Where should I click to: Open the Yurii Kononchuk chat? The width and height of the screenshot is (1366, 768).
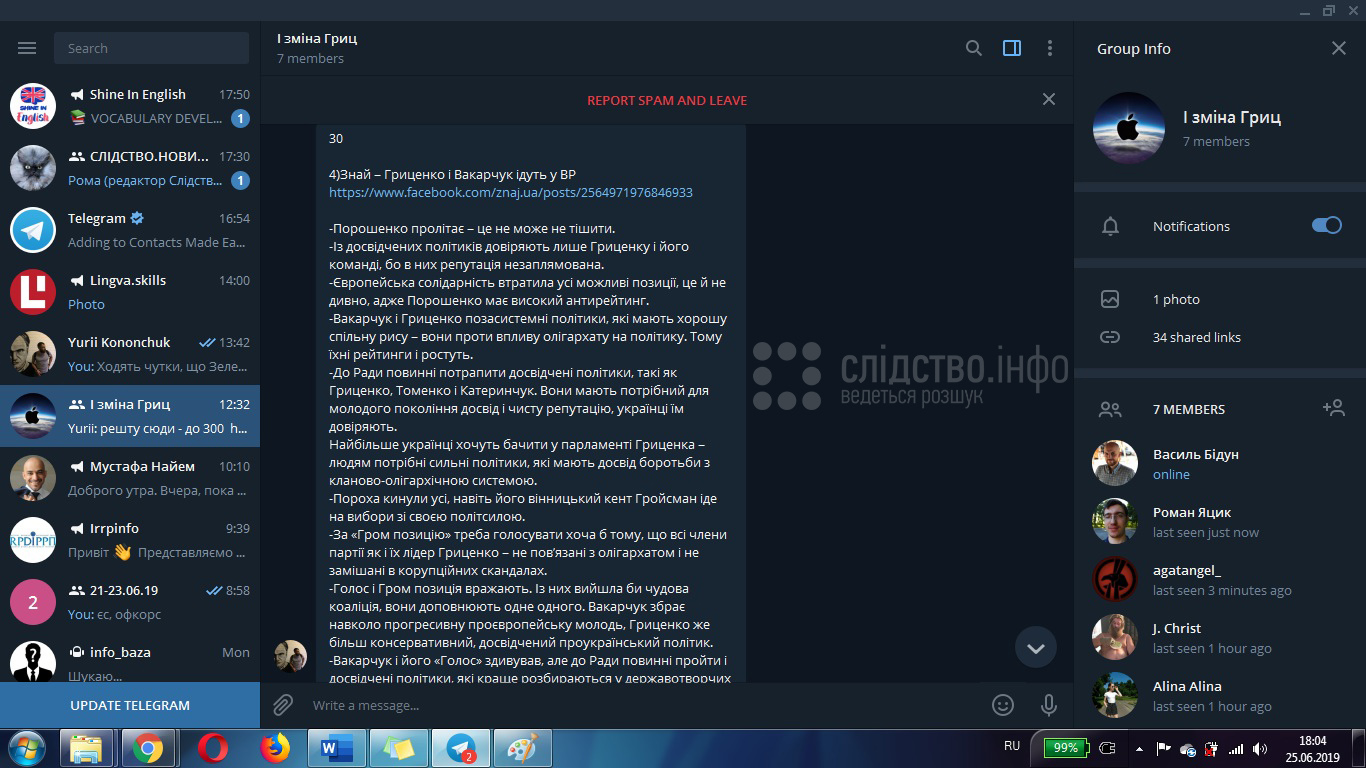(130, 354)
